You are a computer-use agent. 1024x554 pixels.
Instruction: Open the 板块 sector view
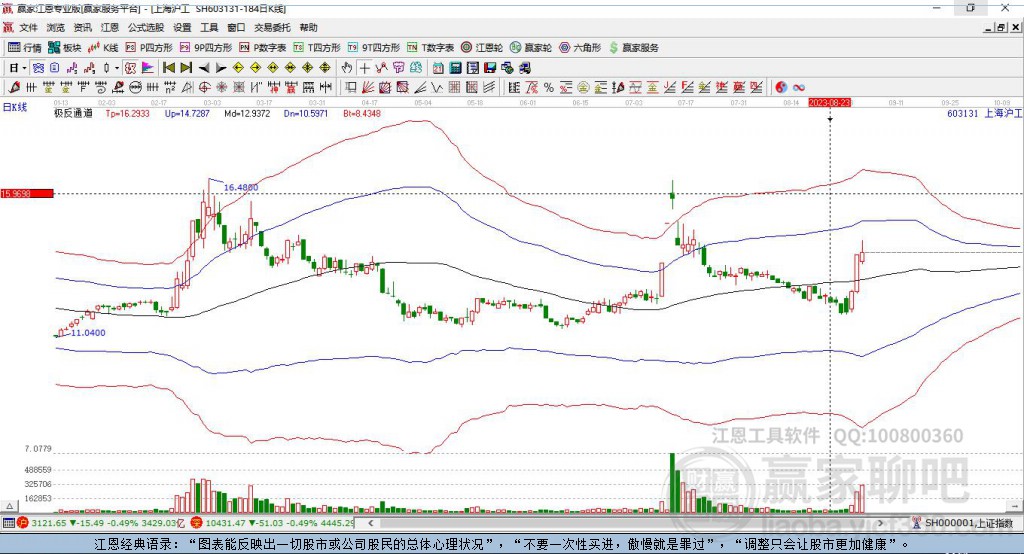click(x=64, y=48)
